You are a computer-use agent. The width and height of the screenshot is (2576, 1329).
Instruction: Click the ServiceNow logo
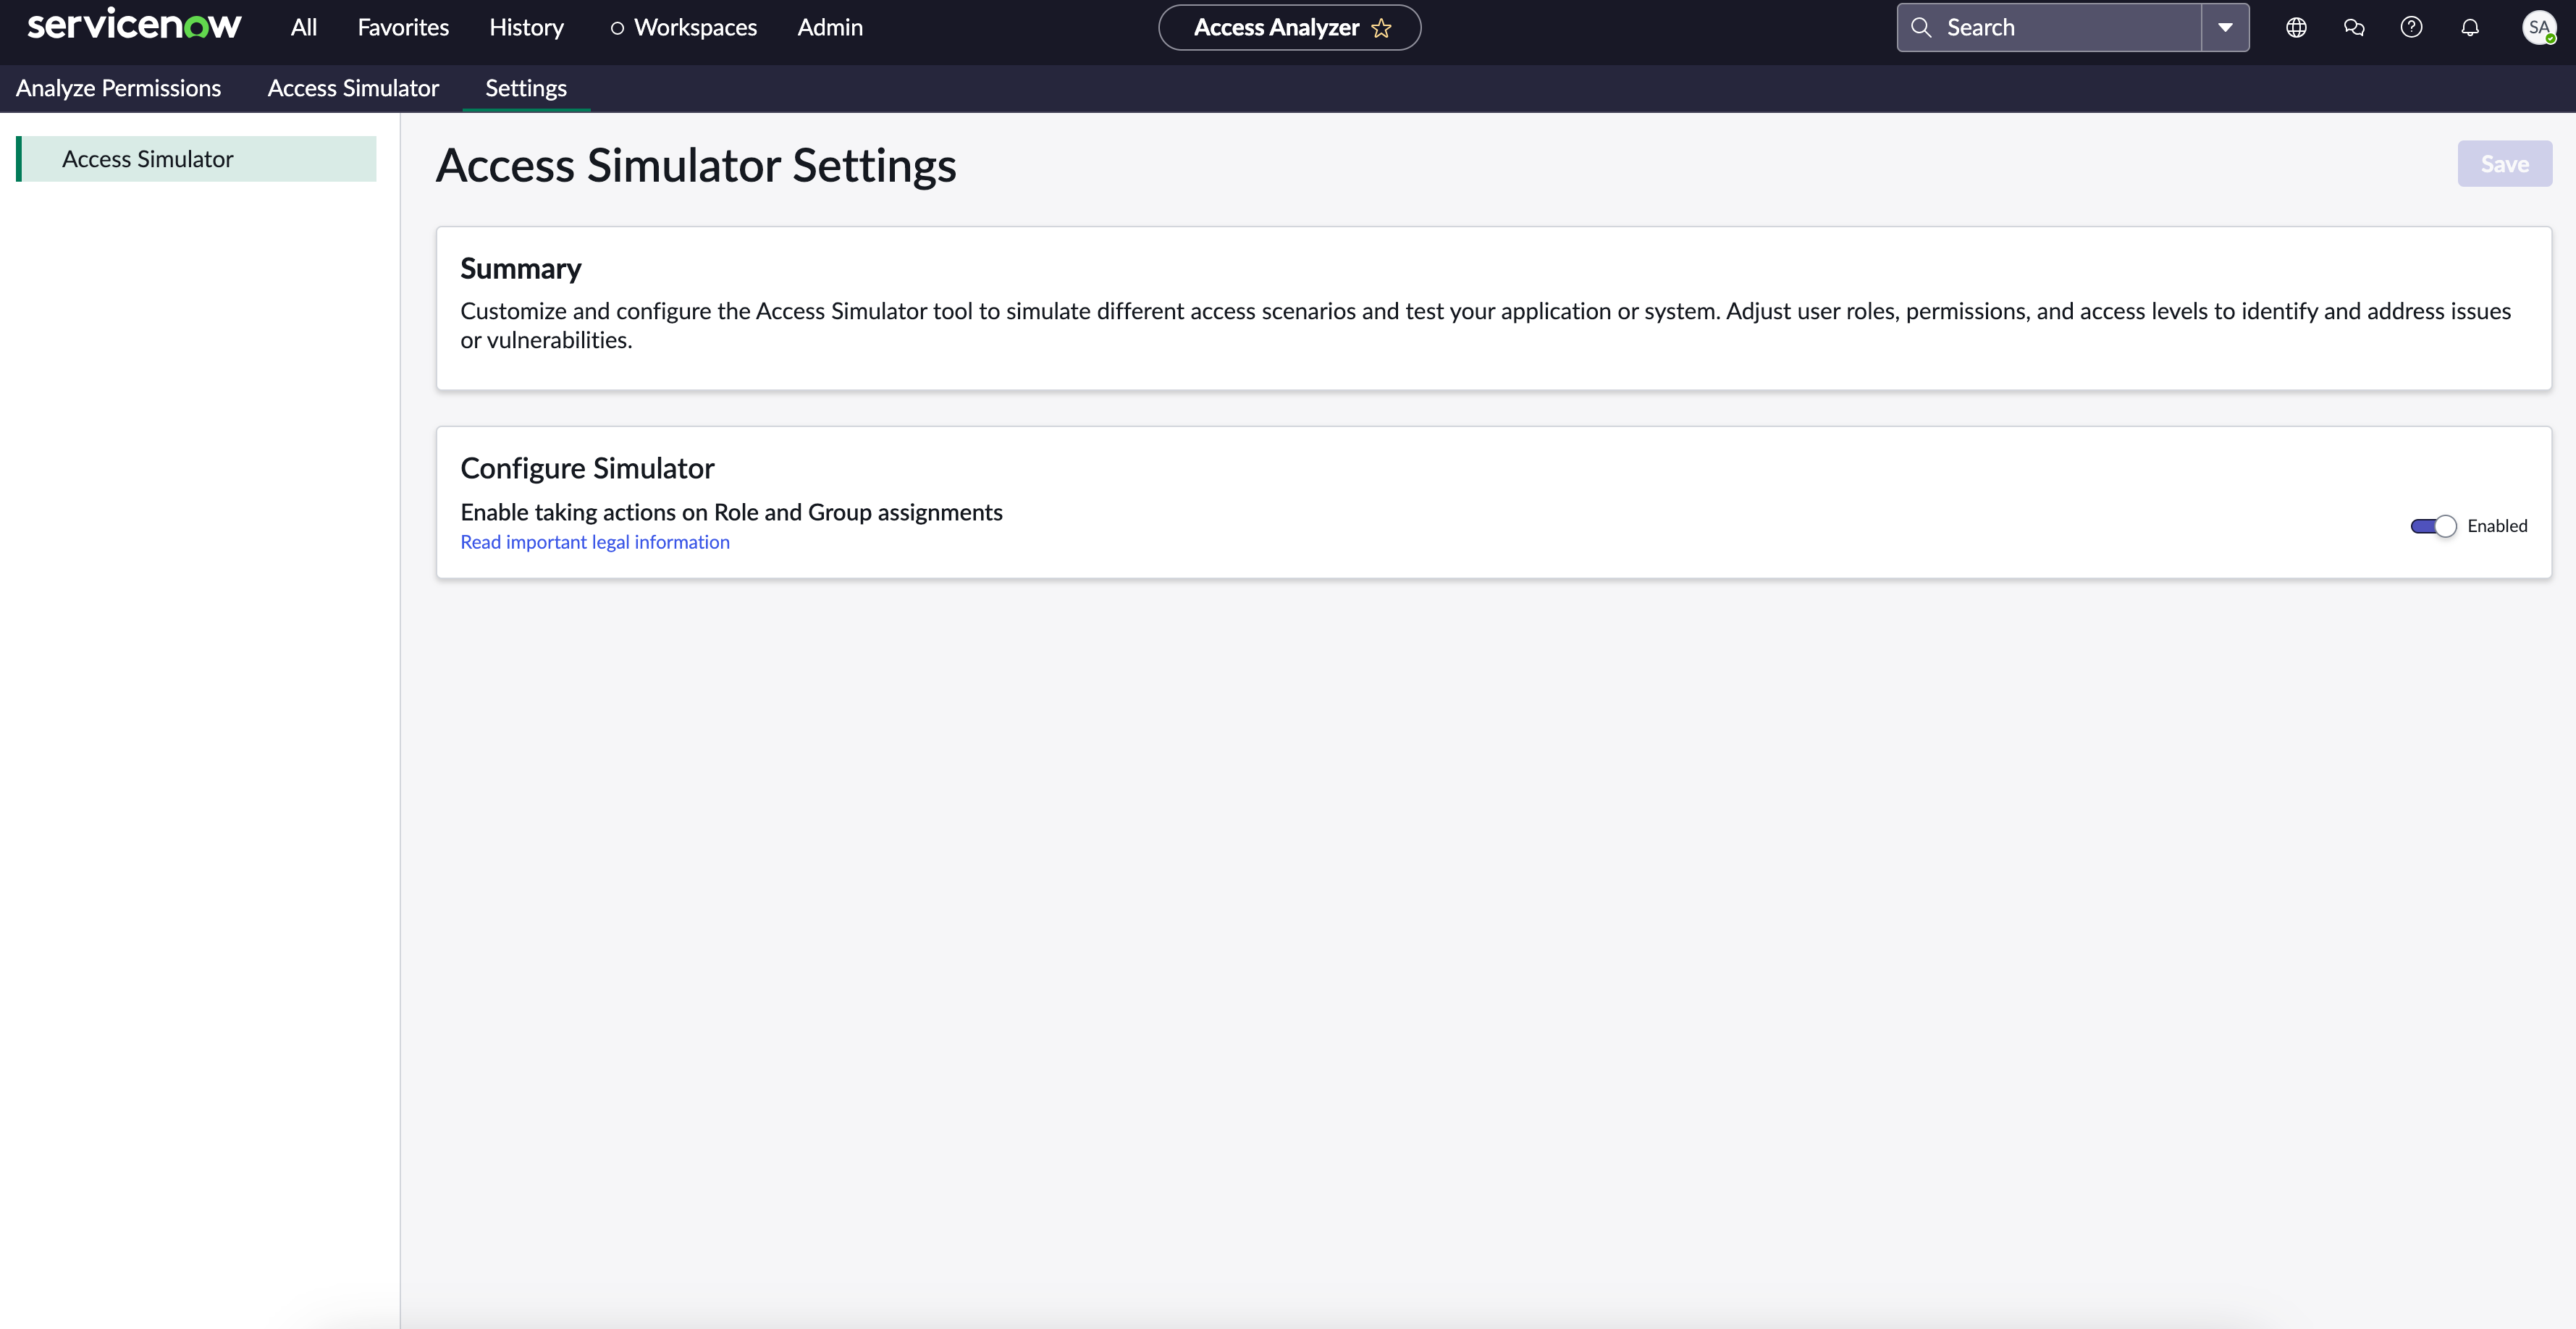(x=134, y=25)
